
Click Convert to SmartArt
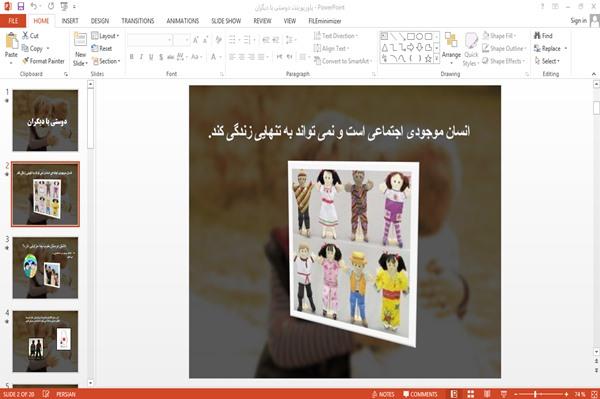click(x=342, y=61)
